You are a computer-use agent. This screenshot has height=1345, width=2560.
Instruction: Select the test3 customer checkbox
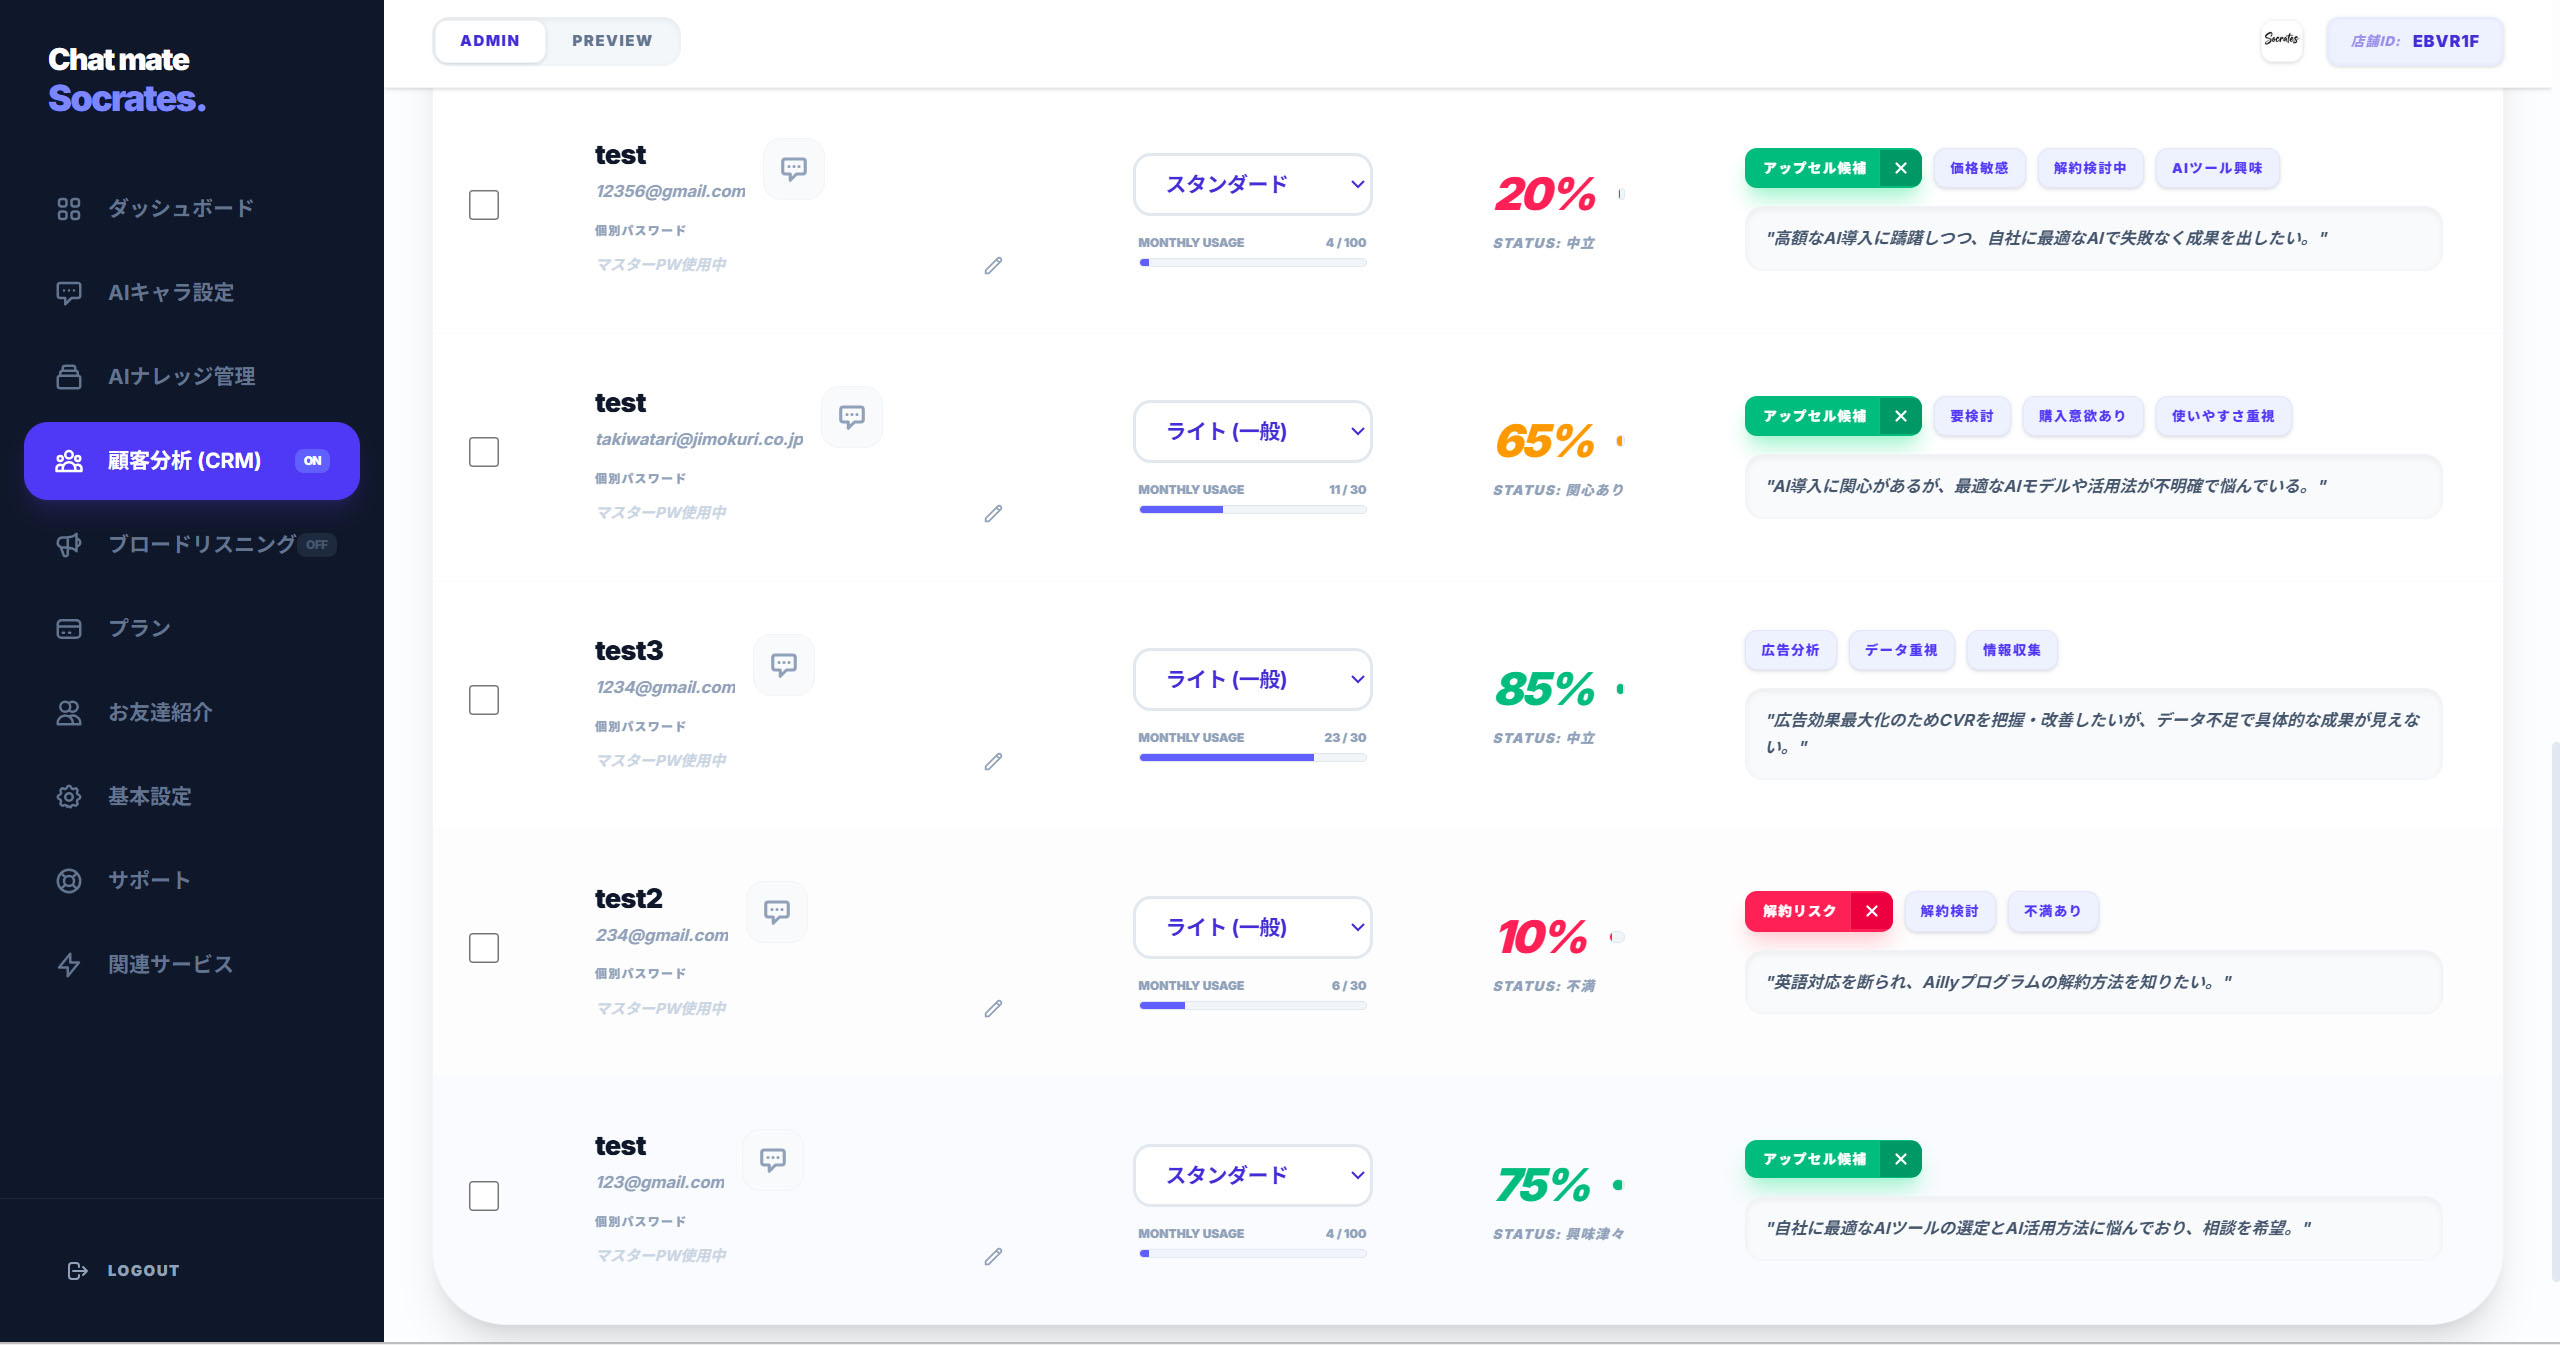[484, 700]
